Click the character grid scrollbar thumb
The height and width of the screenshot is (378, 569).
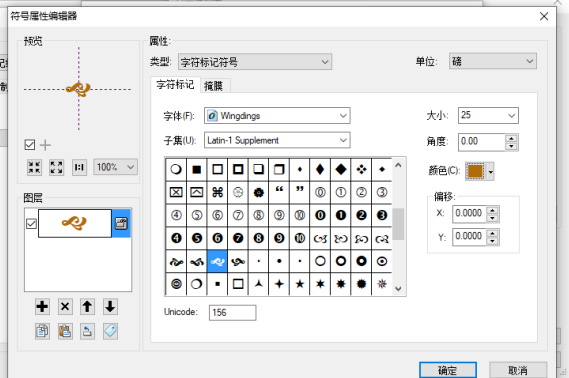[398, 224]
